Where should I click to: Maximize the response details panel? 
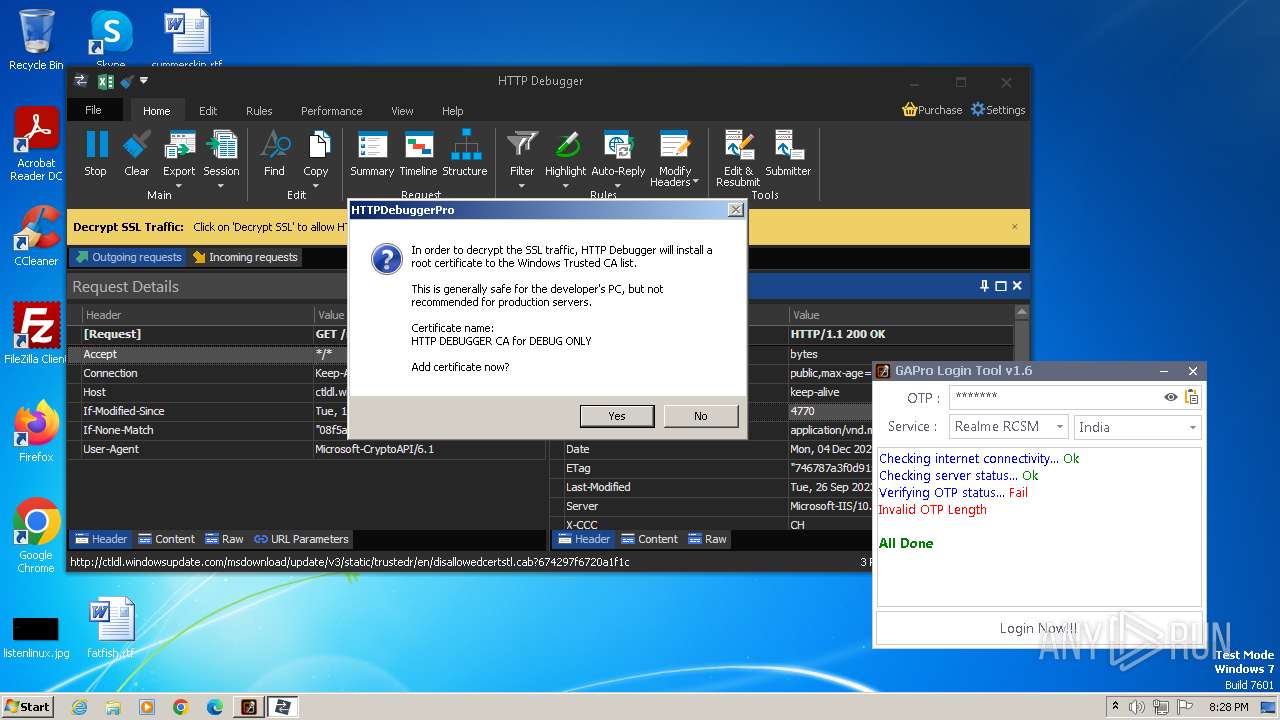1000,286
